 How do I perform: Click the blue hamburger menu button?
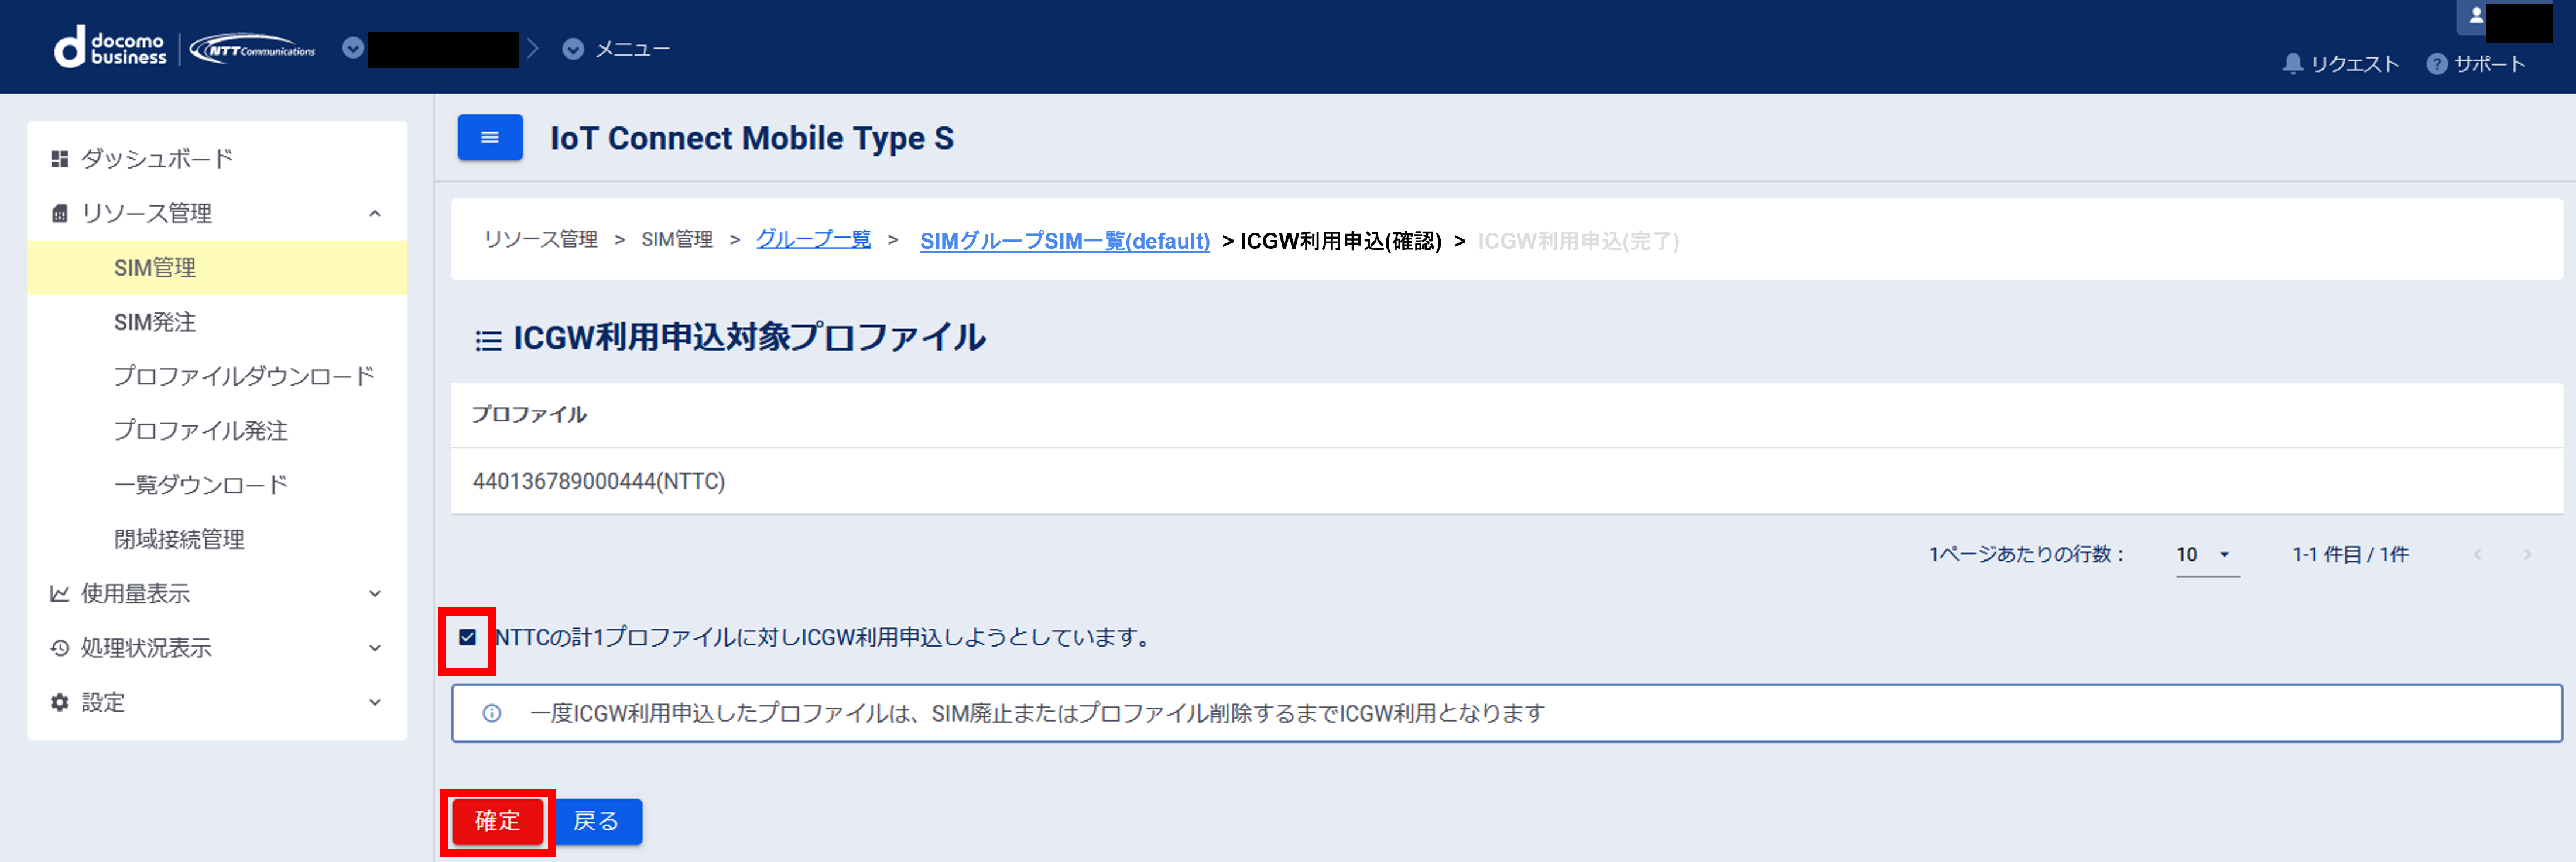pos(489,138)
